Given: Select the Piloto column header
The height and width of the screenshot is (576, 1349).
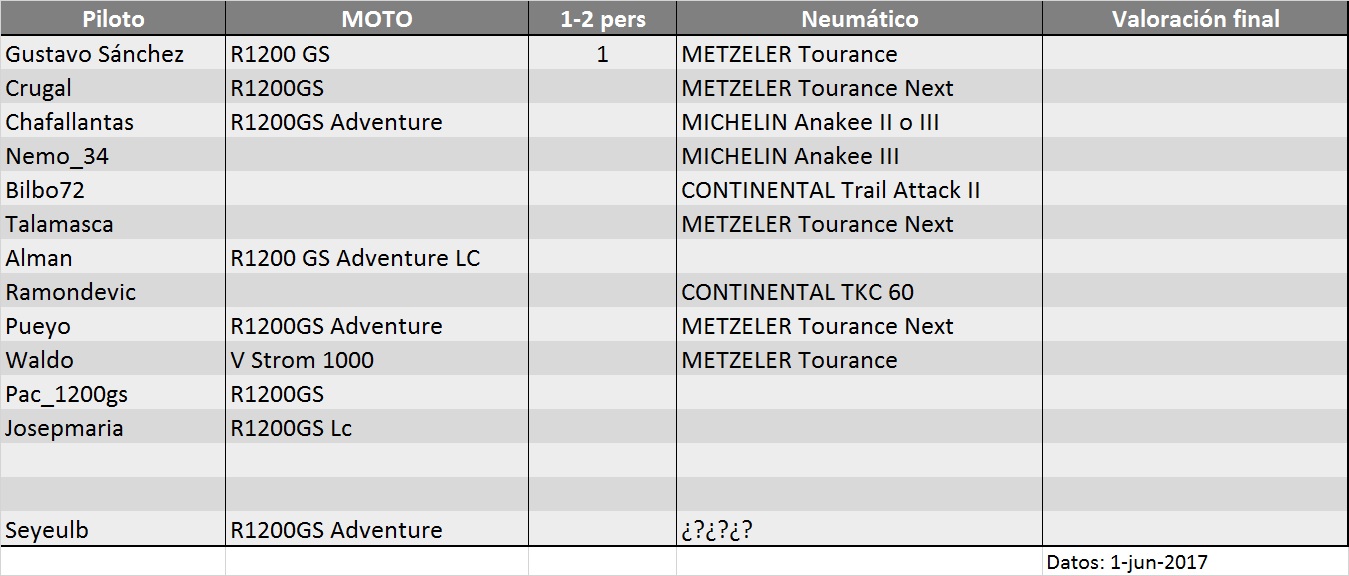Looking at the screenshot, I should point(113,19).
